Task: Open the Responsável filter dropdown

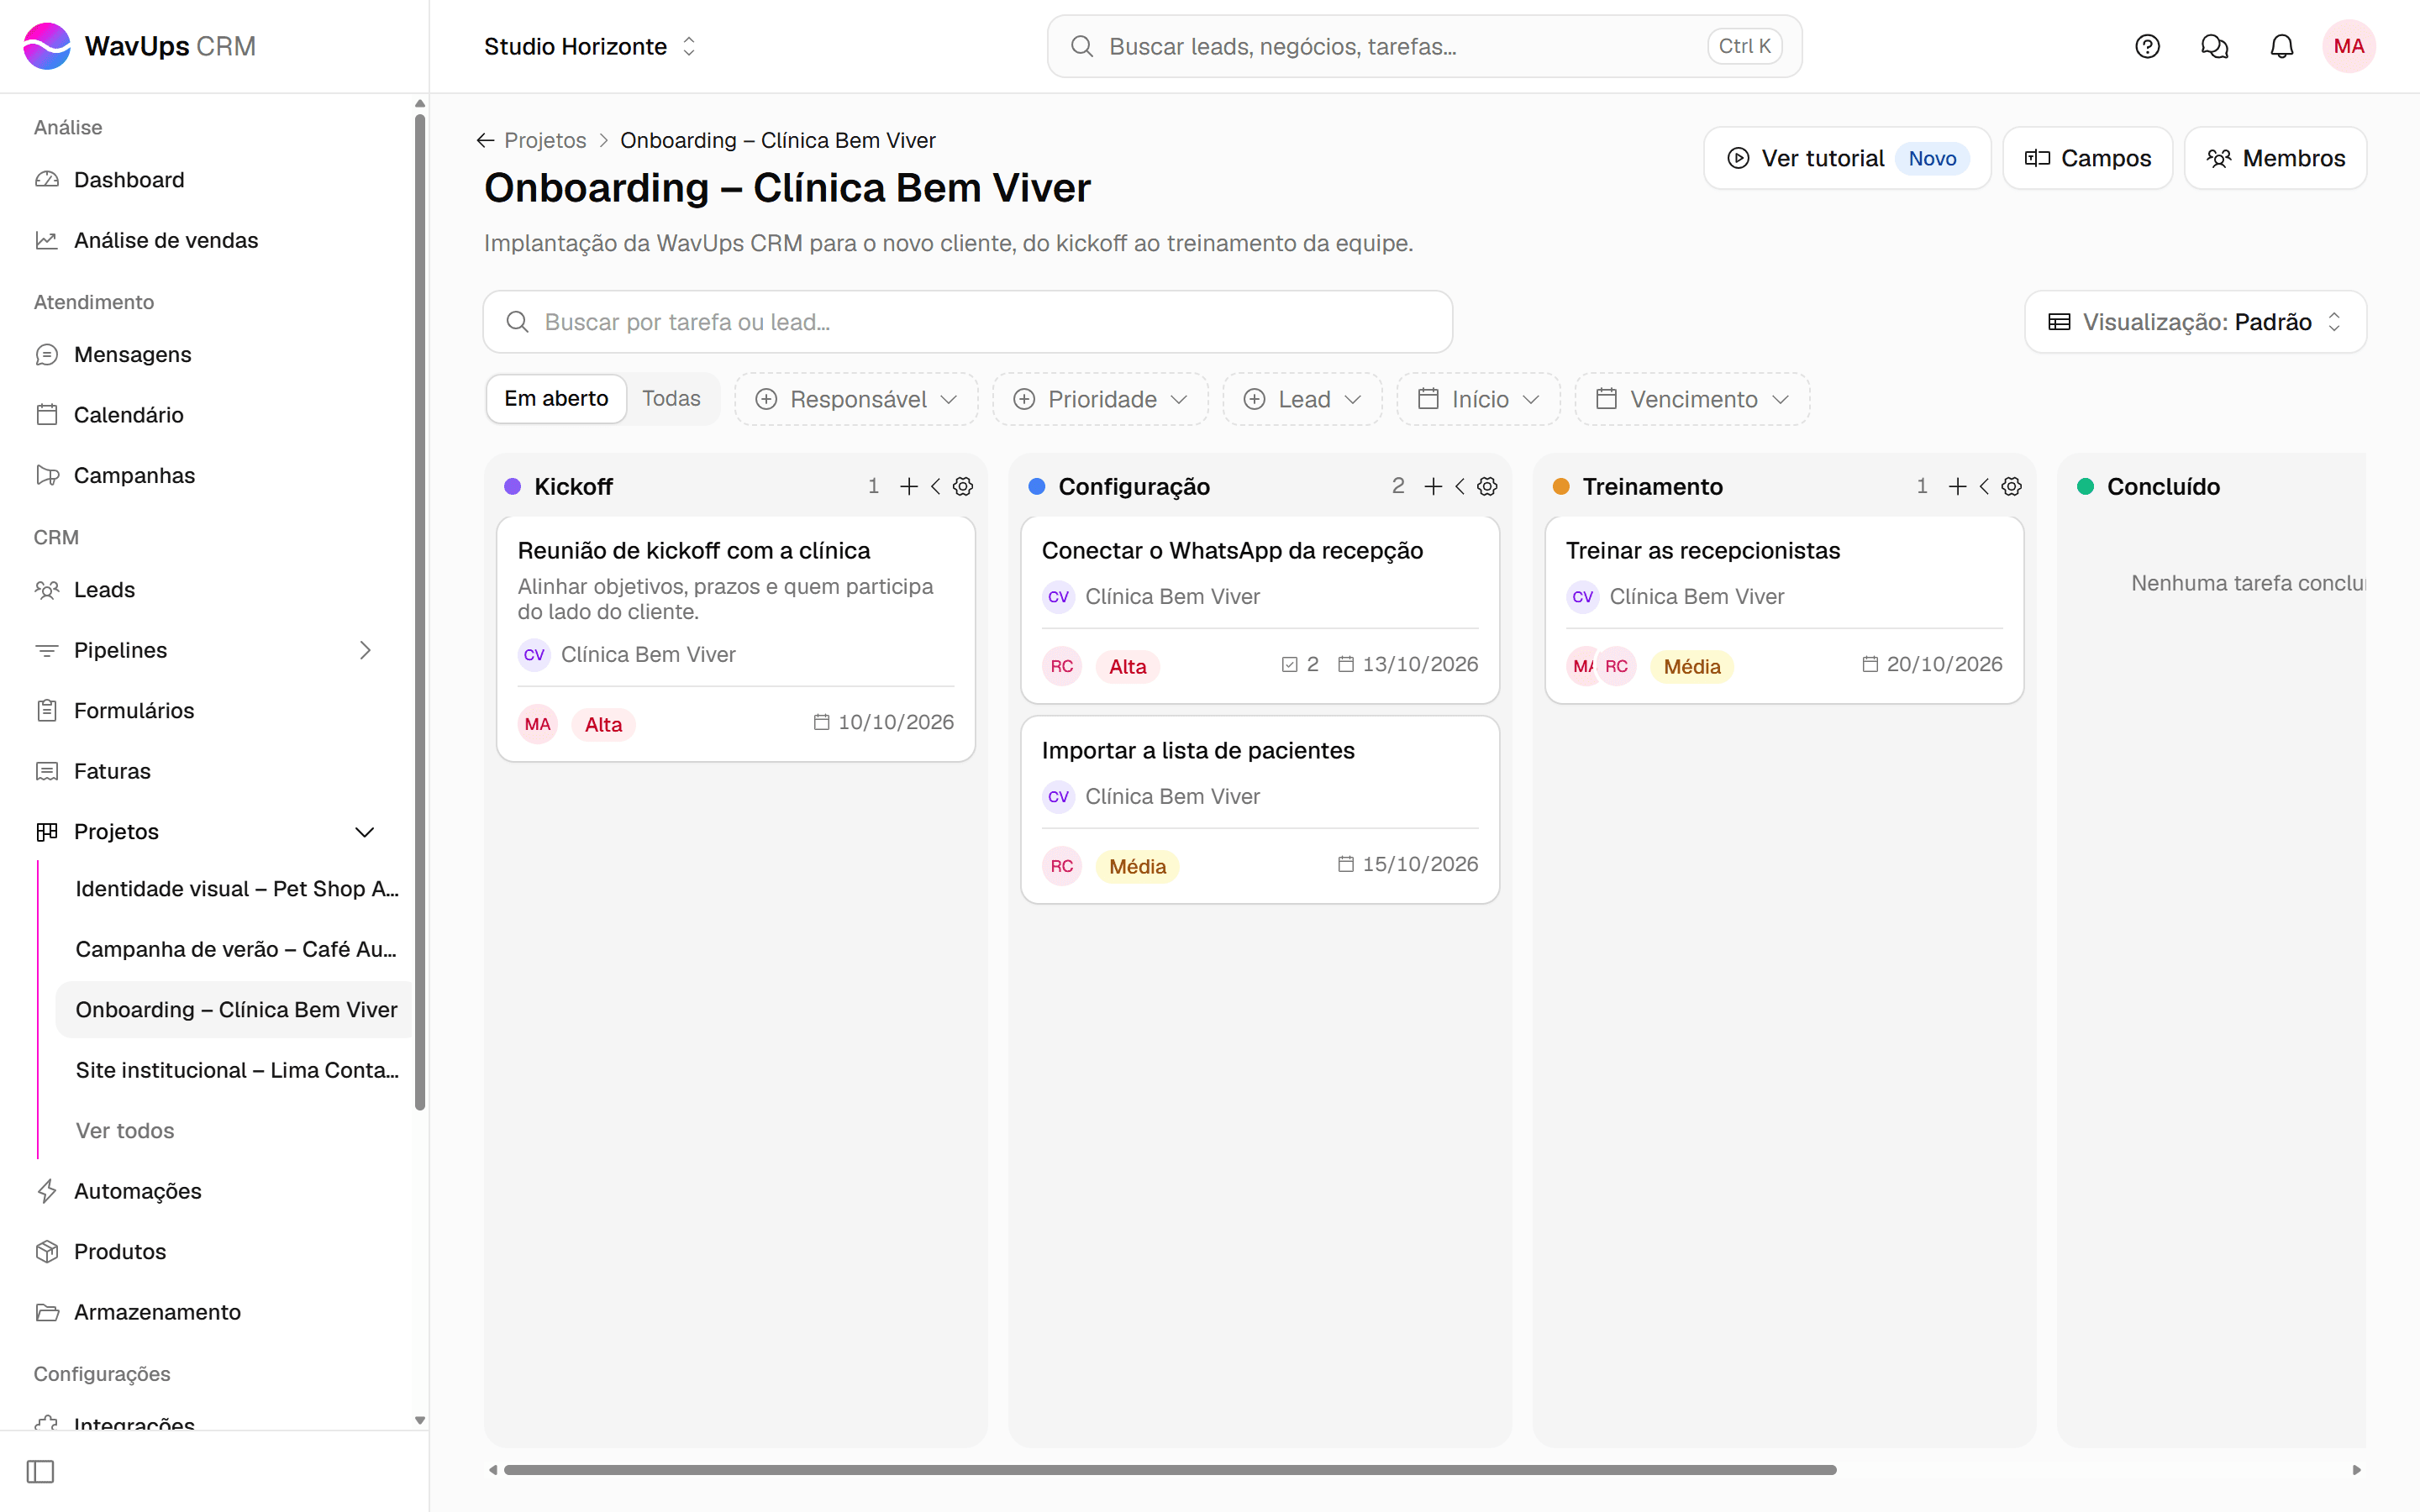Action: click(856, 399)
